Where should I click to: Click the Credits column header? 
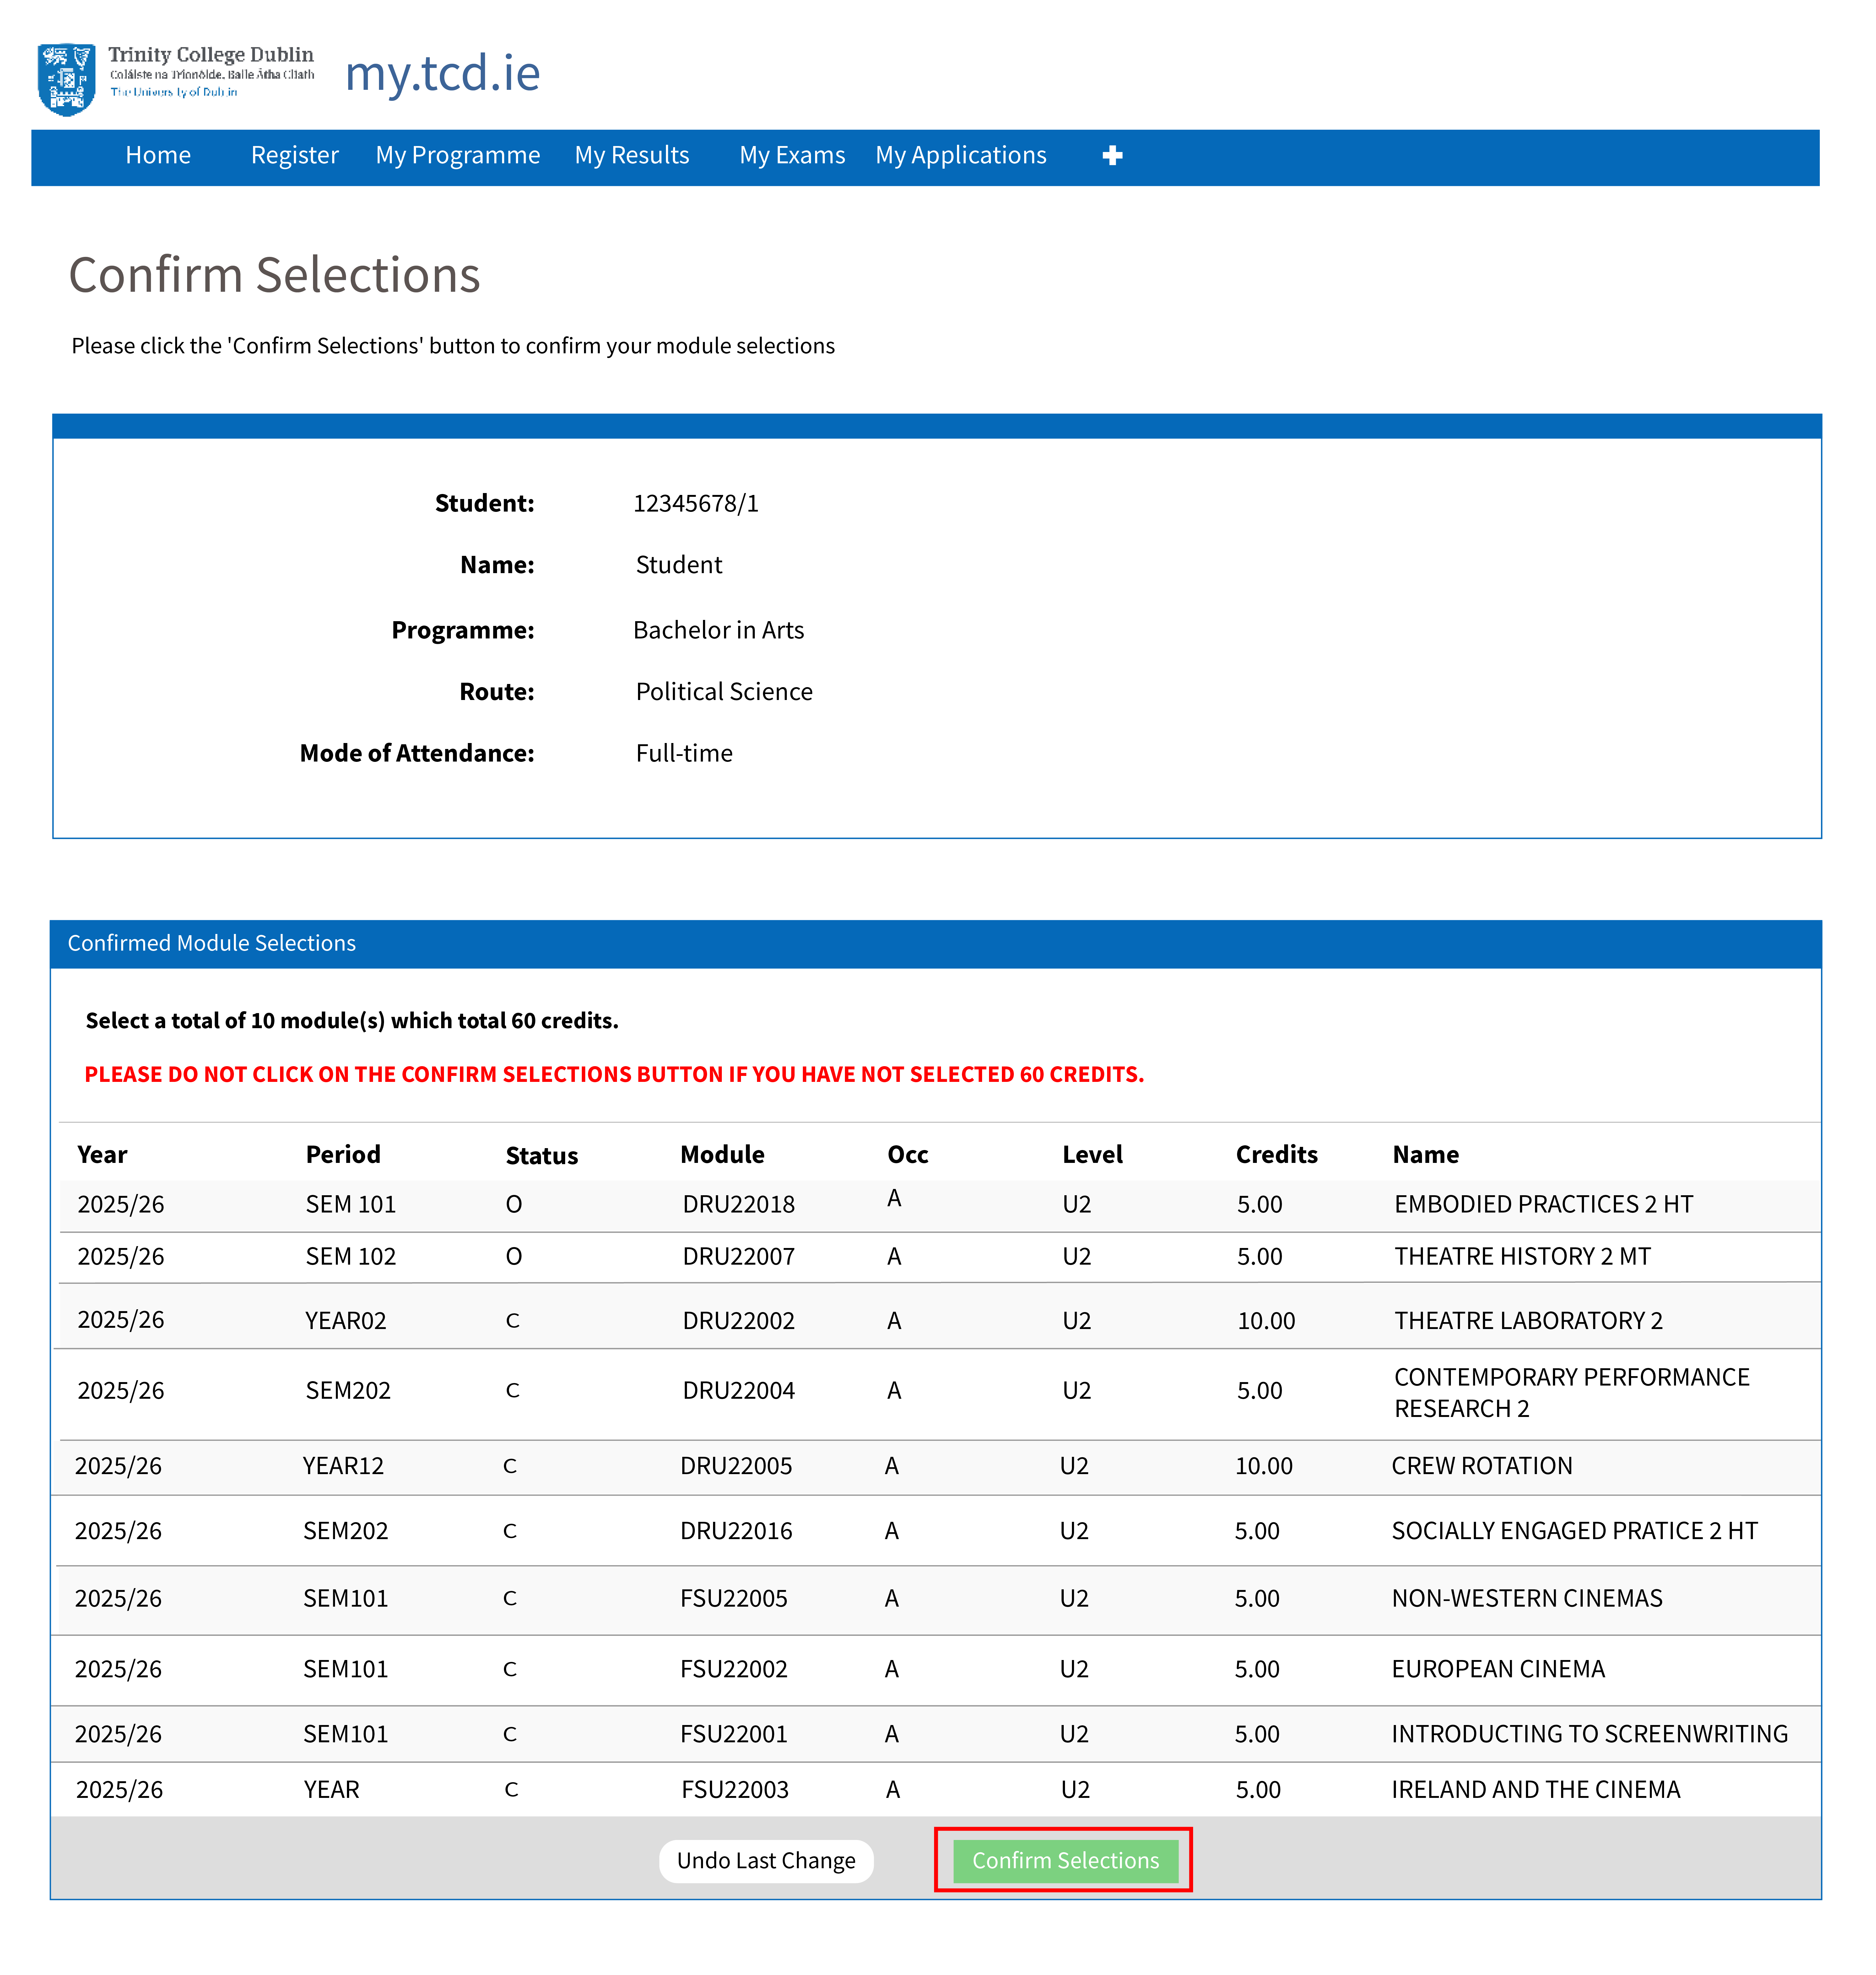coord(1276,1154)
